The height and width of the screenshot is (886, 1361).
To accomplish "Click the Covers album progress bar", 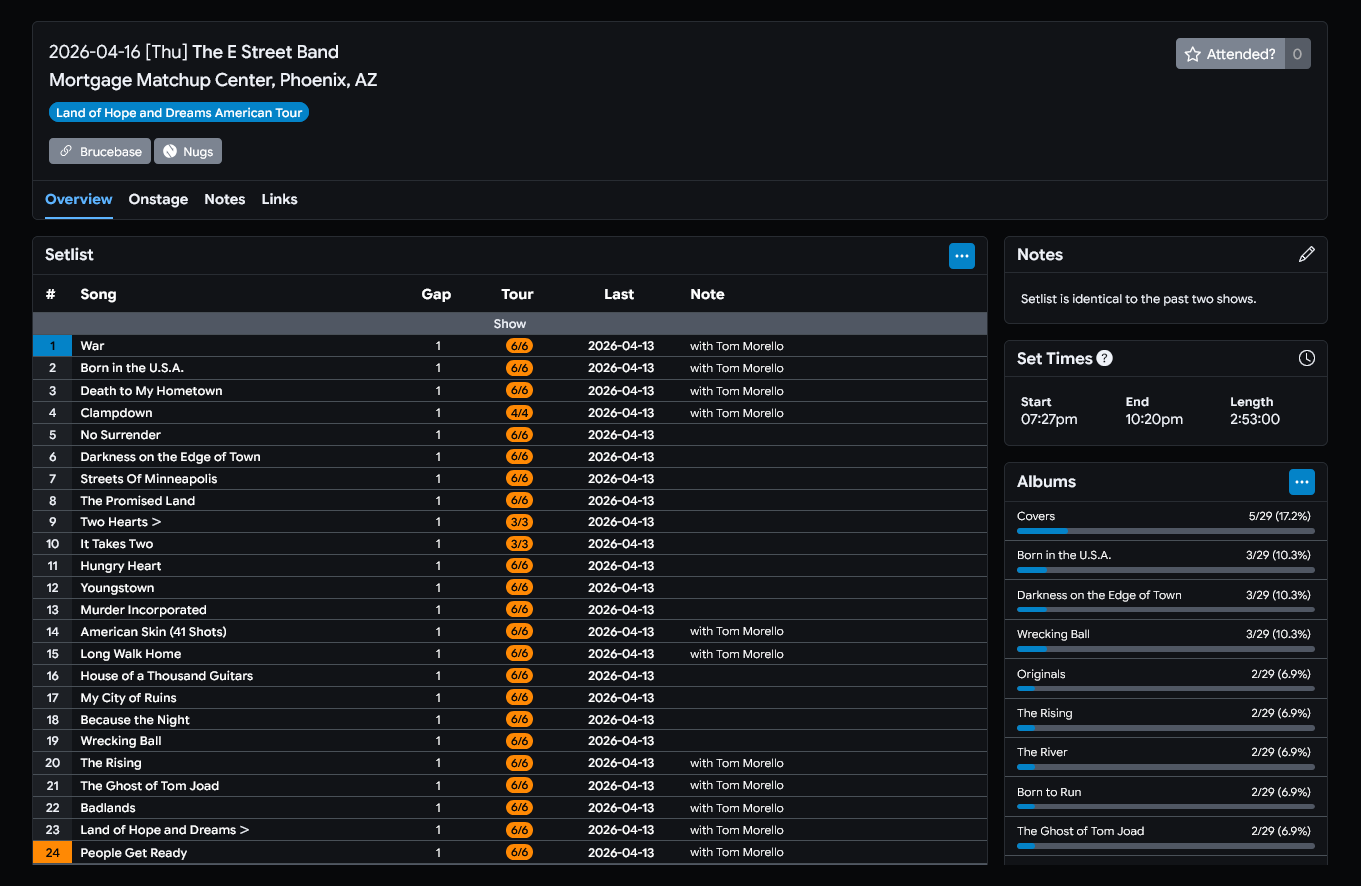I will tap(1165, 531).
